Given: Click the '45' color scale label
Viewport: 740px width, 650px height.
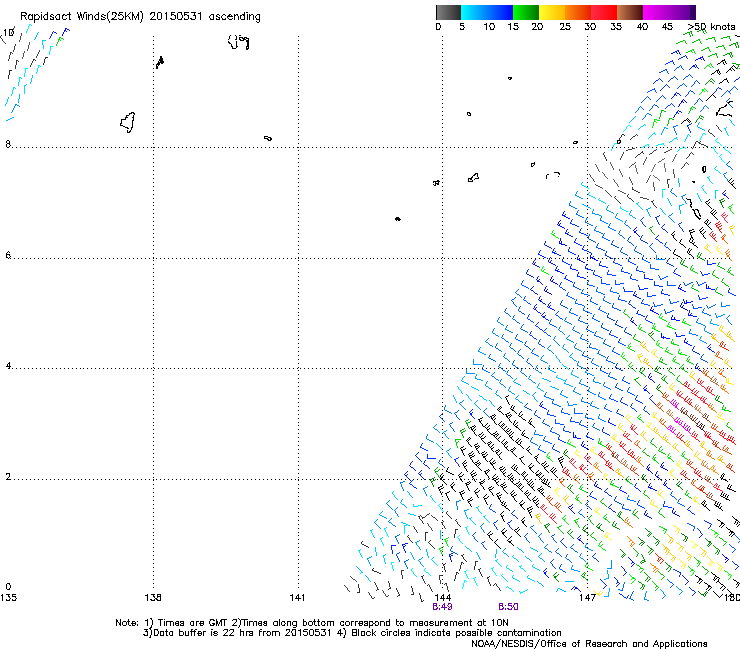Looking at the screenshot, I should (x=667, y=27).
